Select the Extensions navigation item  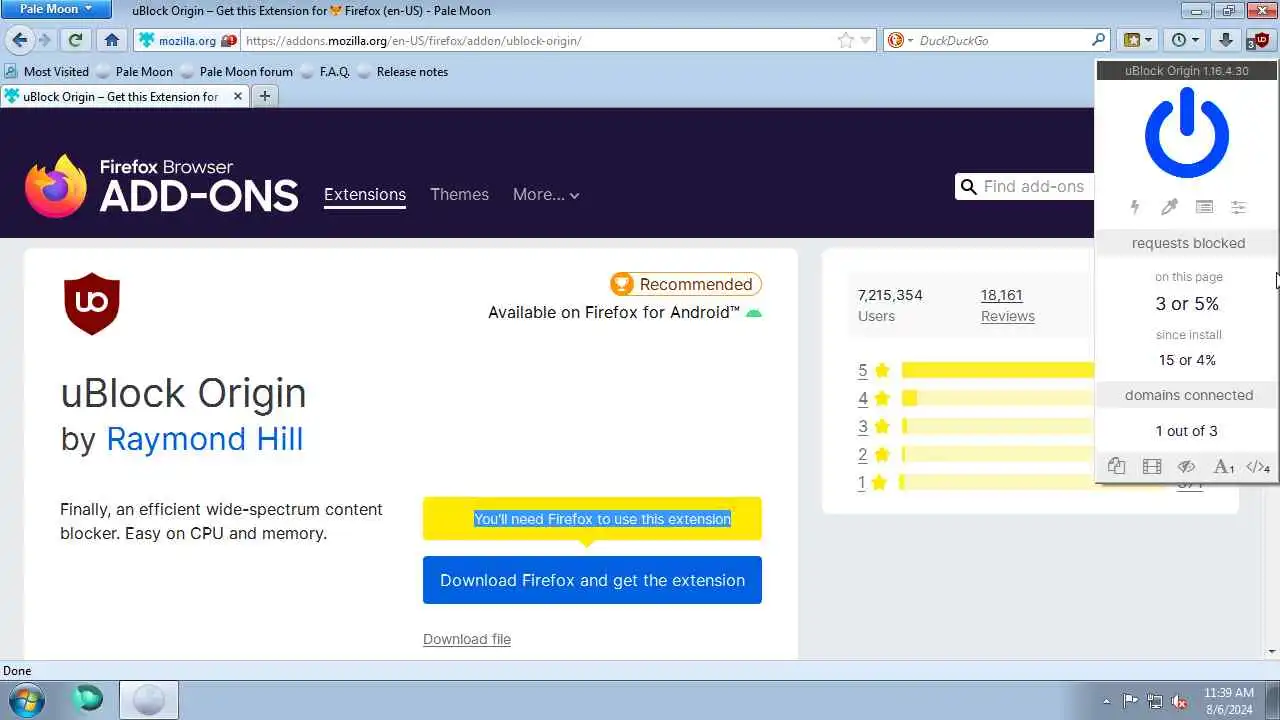pos(365,194)
